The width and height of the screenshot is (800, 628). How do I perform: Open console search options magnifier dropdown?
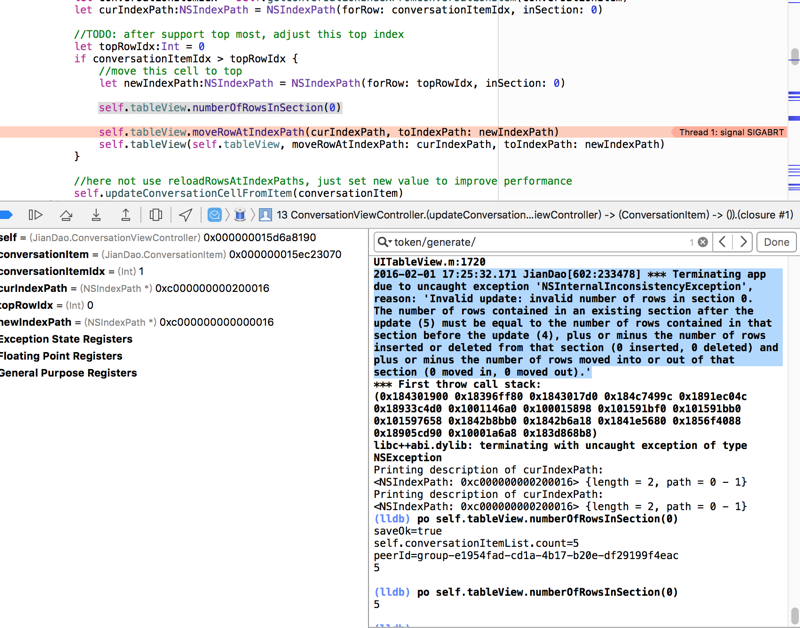click(x=385, y=242)
